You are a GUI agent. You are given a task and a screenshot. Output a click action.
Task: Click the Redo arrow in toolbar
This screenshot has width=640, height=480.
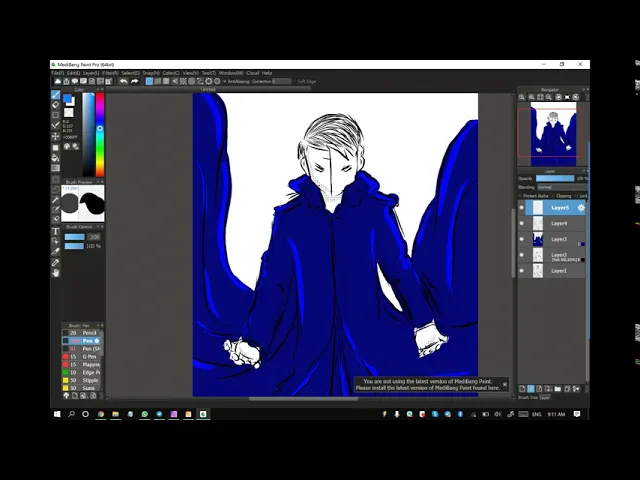[x=134, y=81]
